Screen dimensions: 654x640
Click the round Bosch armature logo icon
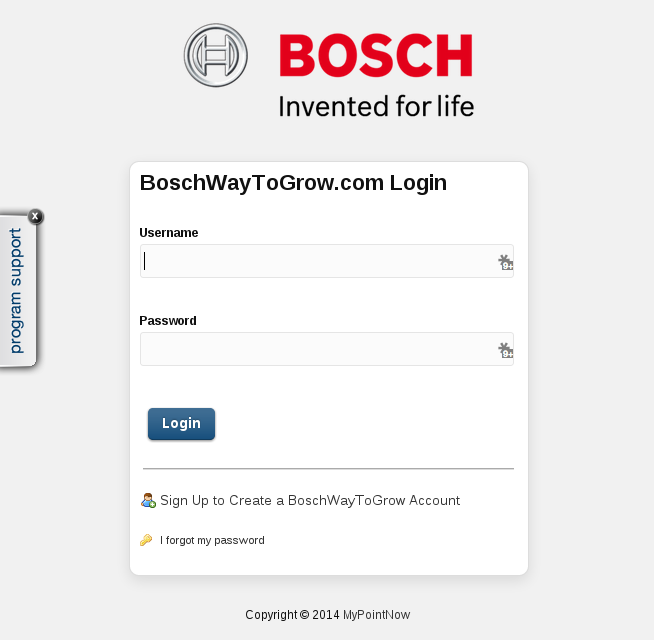tap(216, 55)
